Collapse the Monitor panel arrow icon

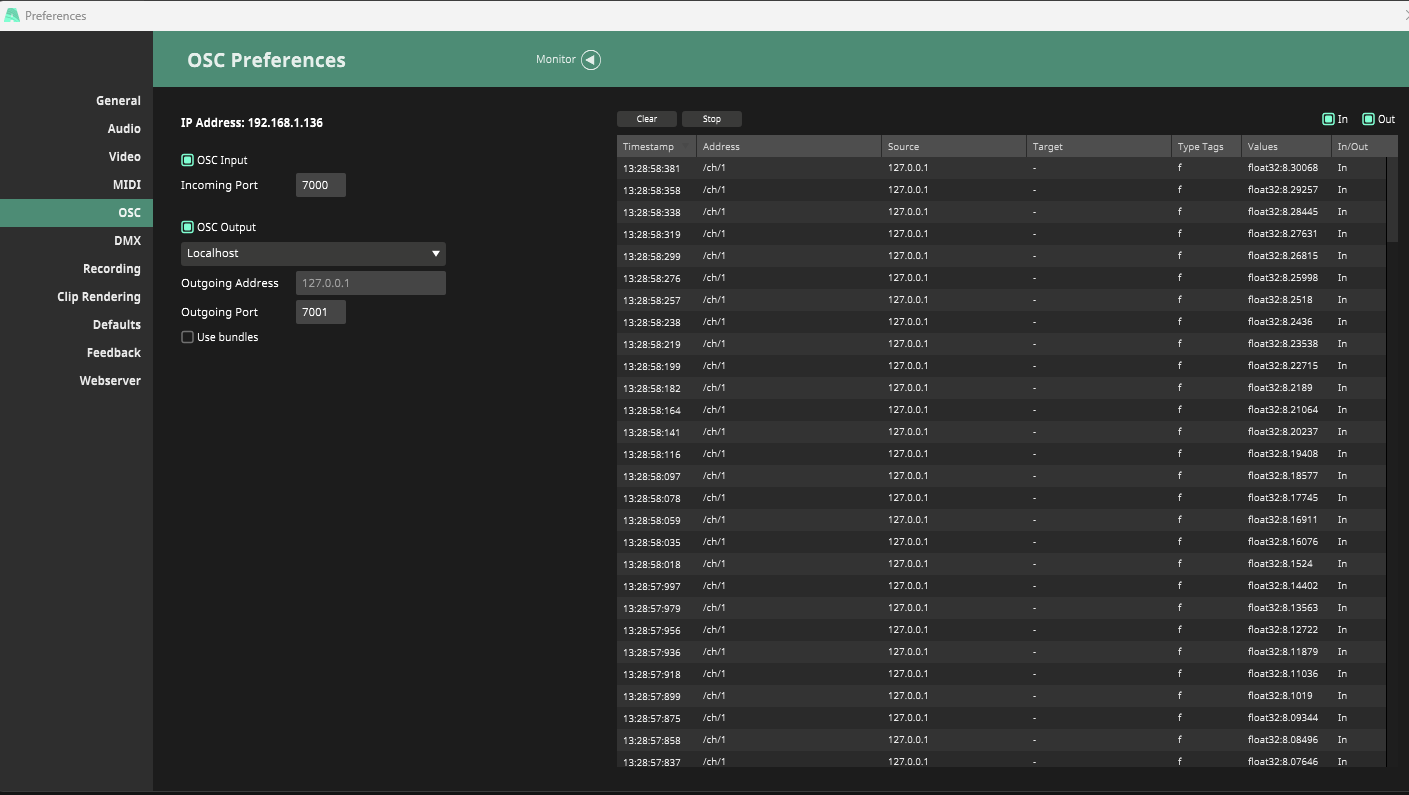point(591,60)
